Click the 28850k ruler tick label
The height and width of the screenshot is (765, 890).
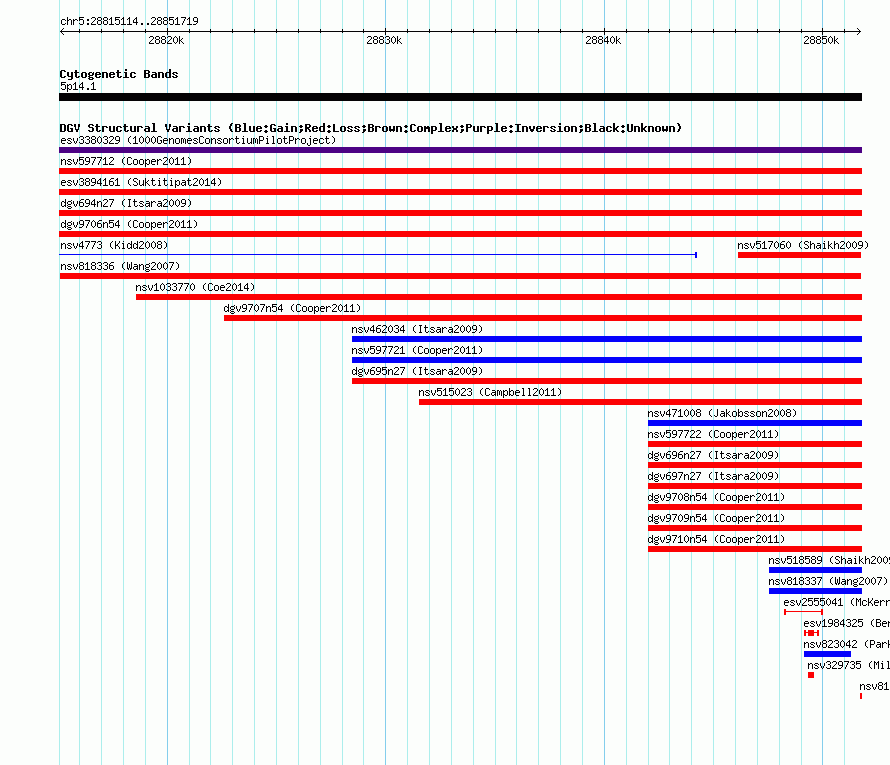click(x=821, y=40)
